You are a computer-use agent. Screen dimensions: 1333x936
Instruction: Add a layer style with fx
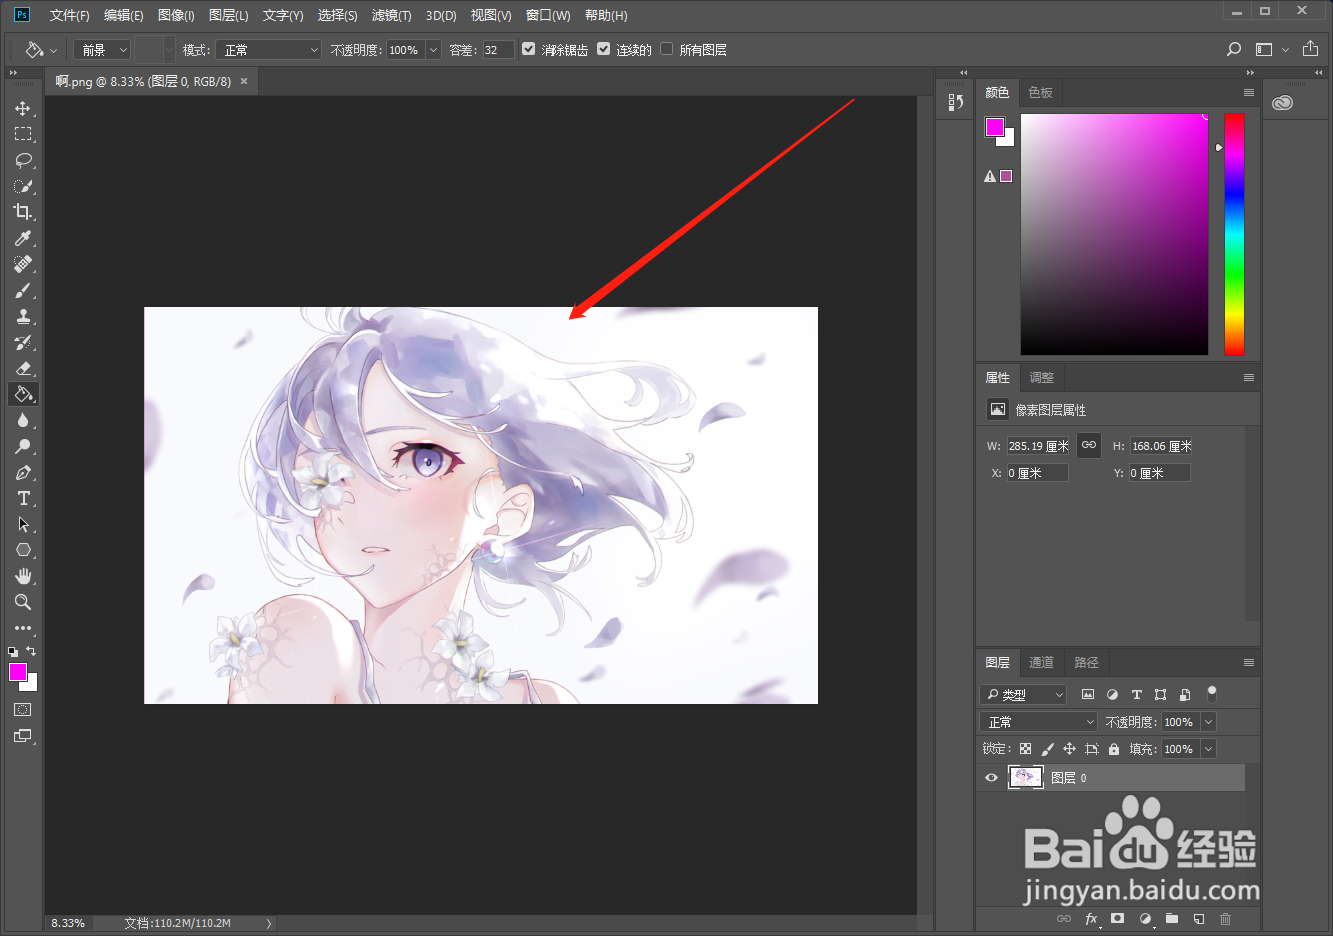click(1091, 918)
